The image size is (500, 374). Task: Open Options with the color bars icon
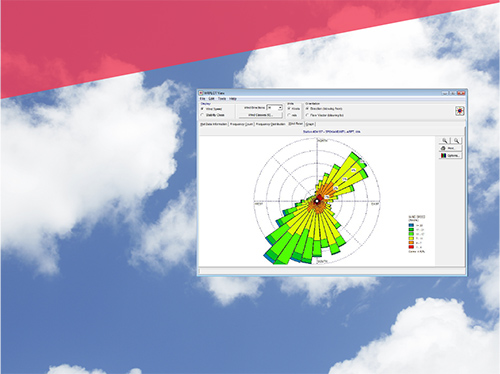(451, 156)
